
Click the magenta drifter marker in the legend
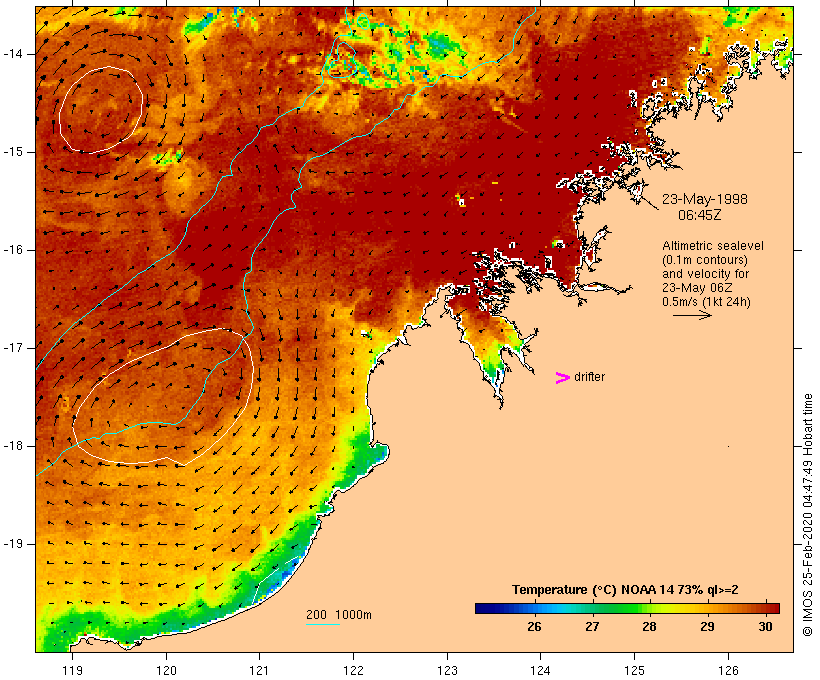pos(563,378)
